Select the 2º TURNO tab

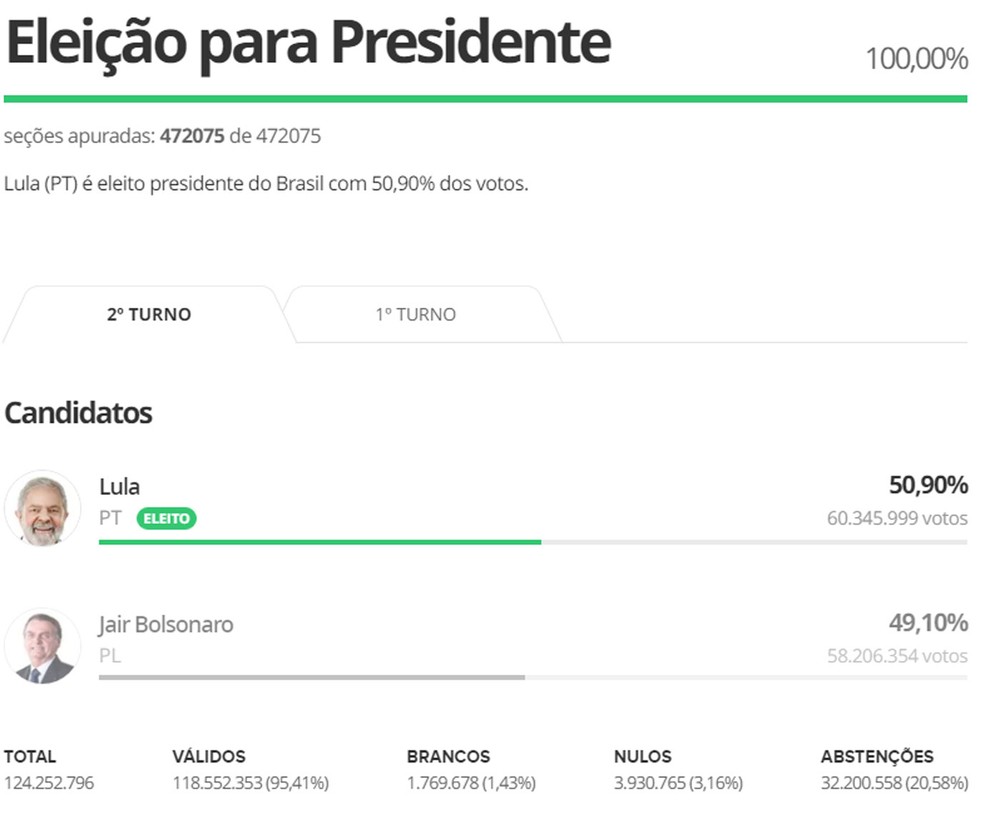149,315
